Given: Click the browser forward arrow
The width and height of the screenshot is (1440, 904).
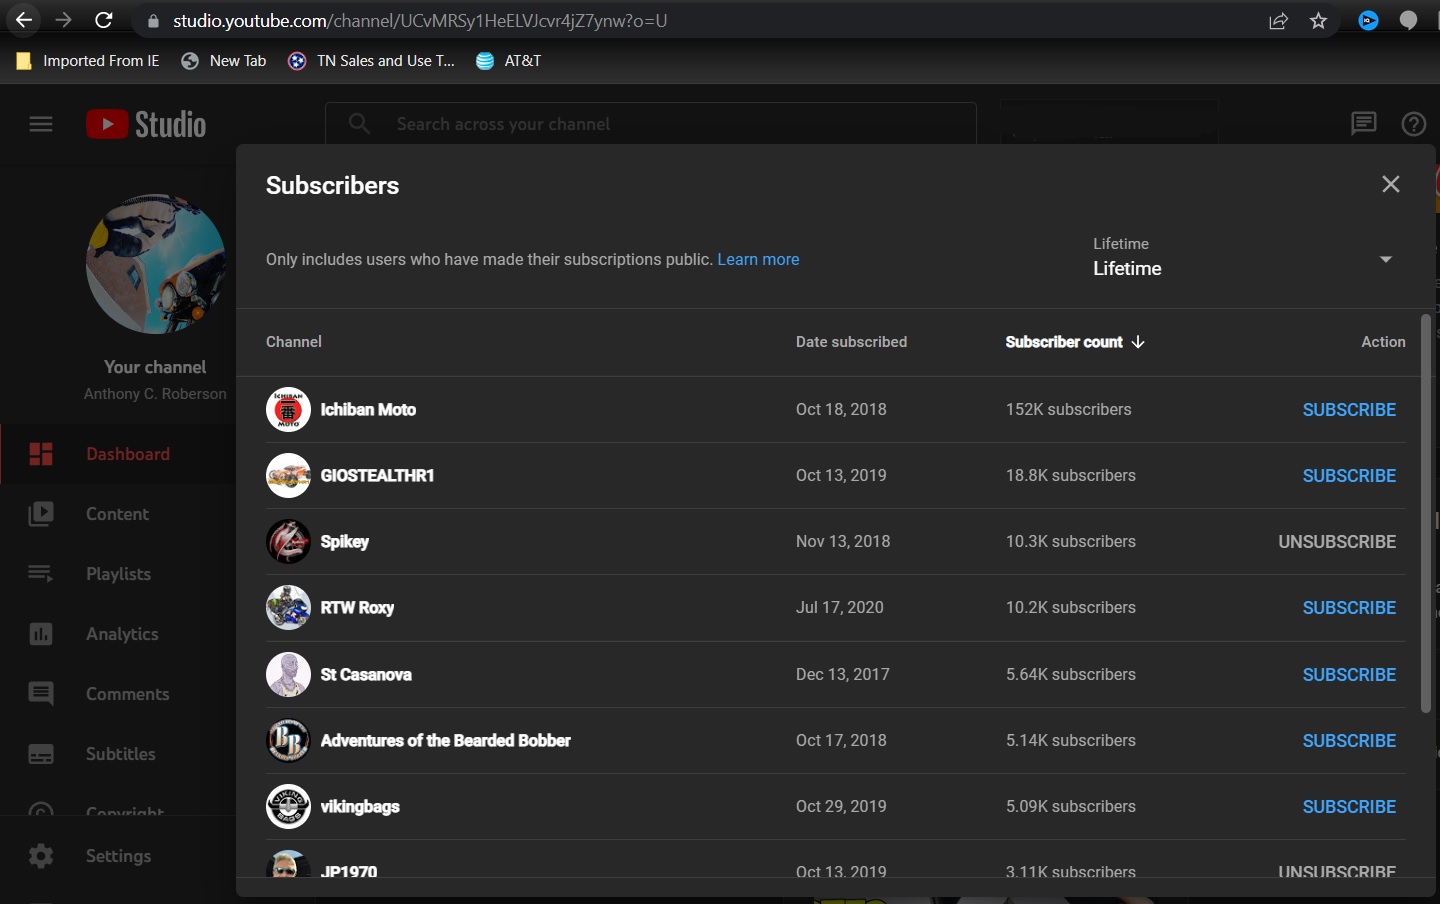Looking at the screenshot, I should [64, 20].
